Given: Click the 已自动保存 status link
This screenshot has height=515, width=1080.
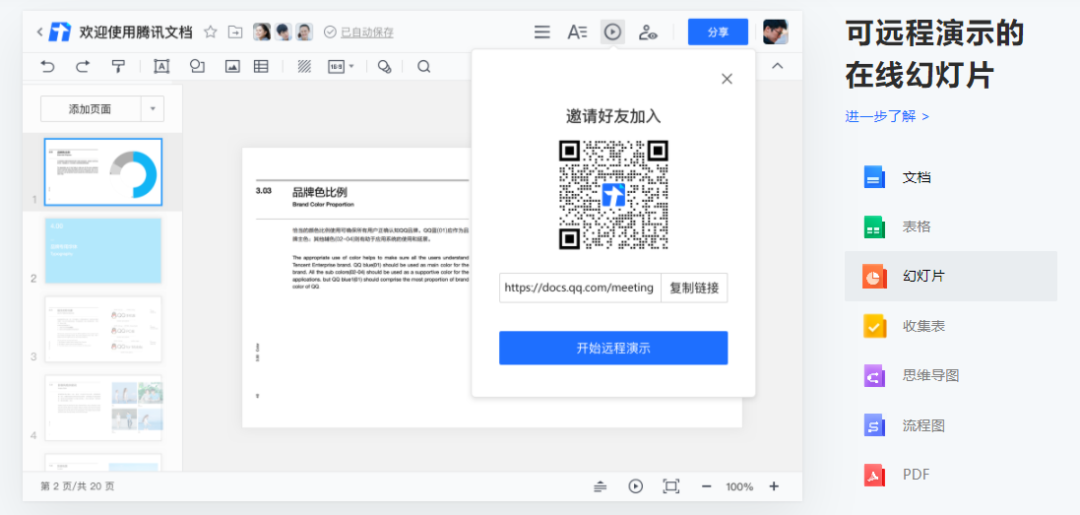Looking at the screenshot, I should pyautogui.click(x=367, y=32).
